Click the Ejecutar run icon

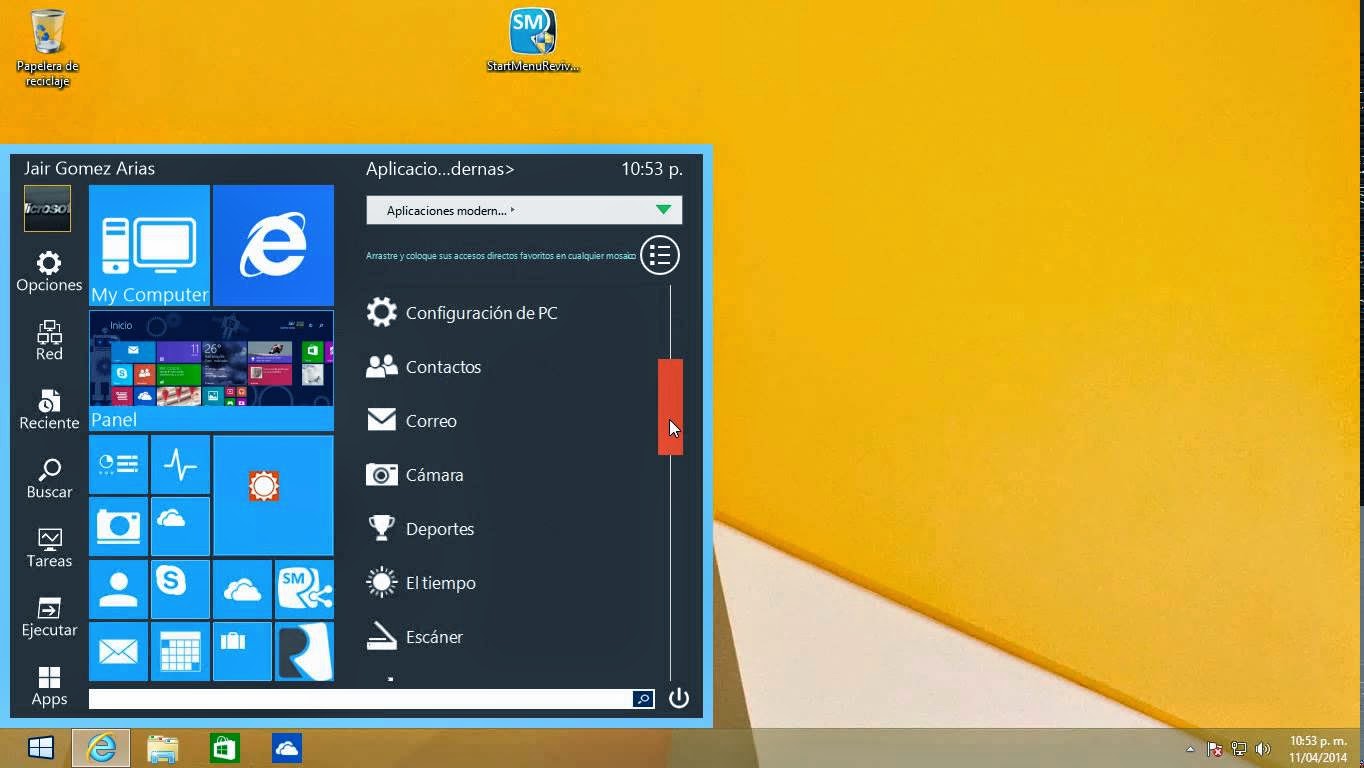pyautogui.click(x=49, y=617)
